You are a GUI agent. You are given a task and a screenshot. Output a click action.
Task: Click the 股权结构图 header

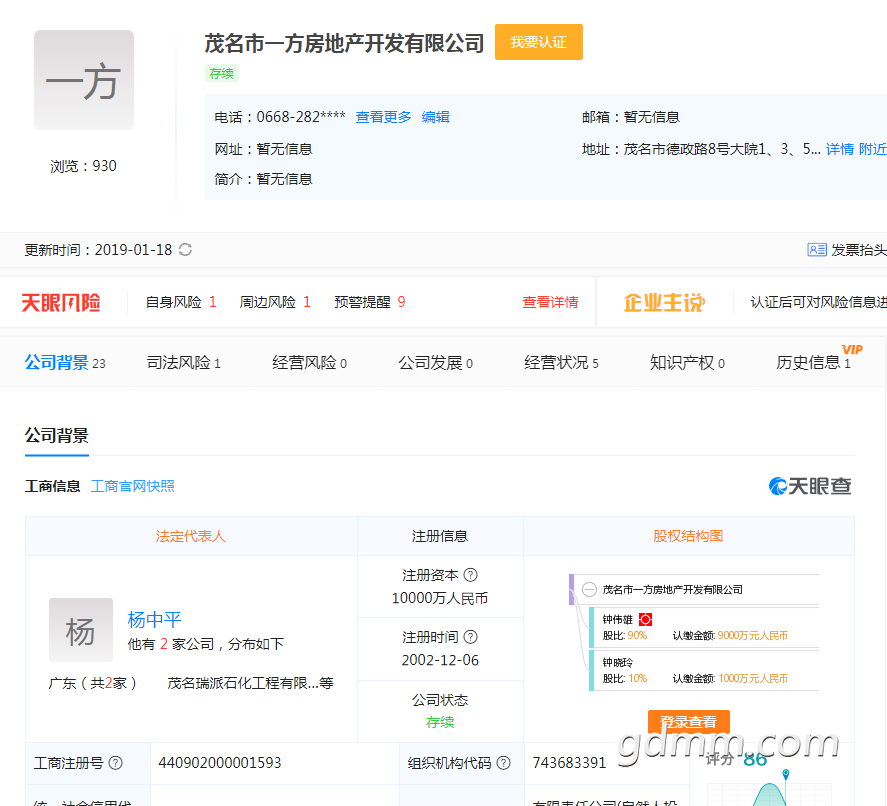tap(688, 536)
